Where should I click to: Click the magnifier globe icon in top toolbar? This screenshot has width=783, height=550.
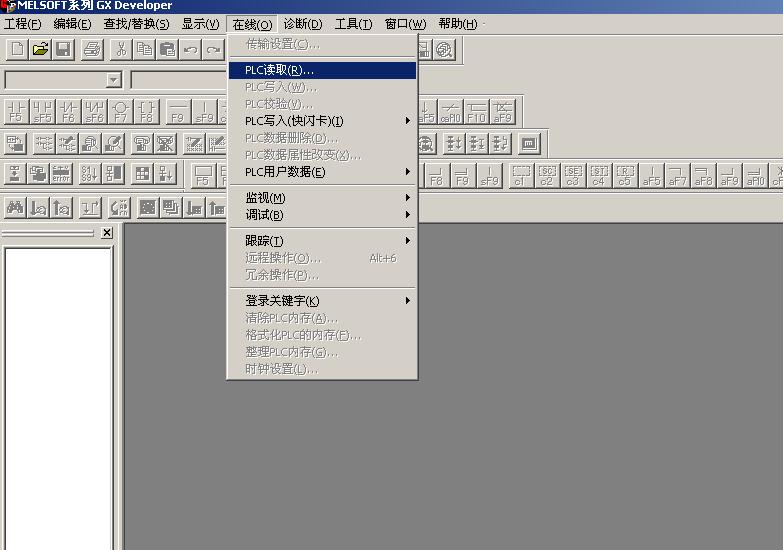click(444, 49)
